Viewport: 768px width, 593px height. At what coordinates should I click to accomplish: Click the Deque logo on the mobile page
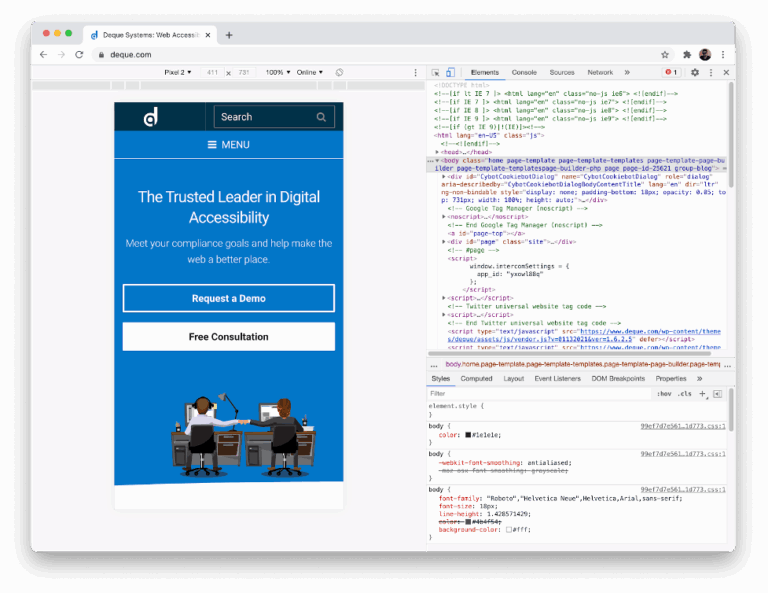click(x=151, y=117)
